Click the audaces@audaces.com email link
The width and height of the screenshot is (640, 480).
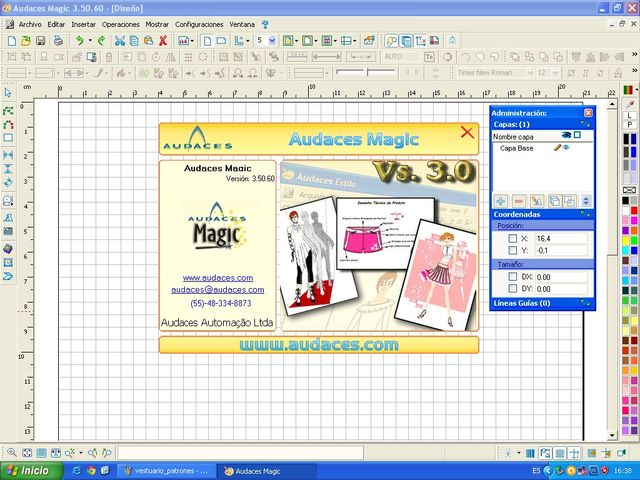pos(218,290)
